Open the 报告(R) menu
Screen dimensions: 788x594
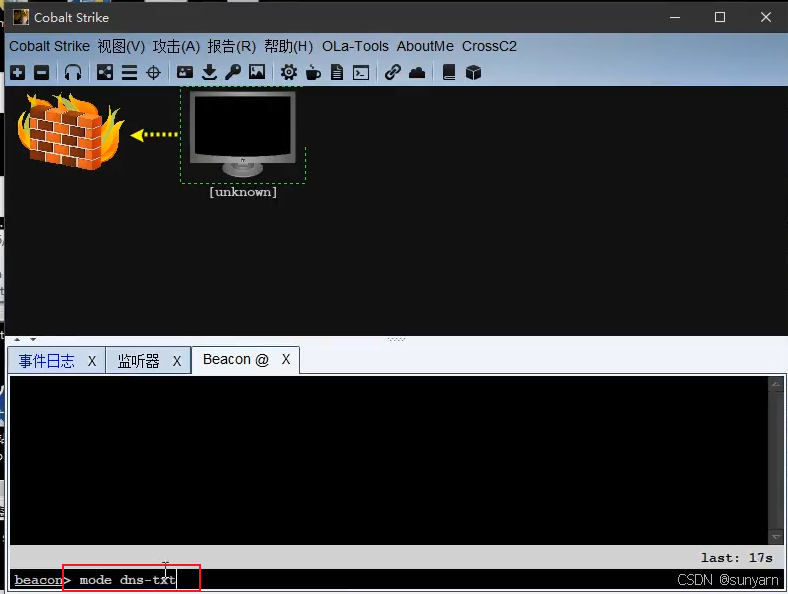232,46
